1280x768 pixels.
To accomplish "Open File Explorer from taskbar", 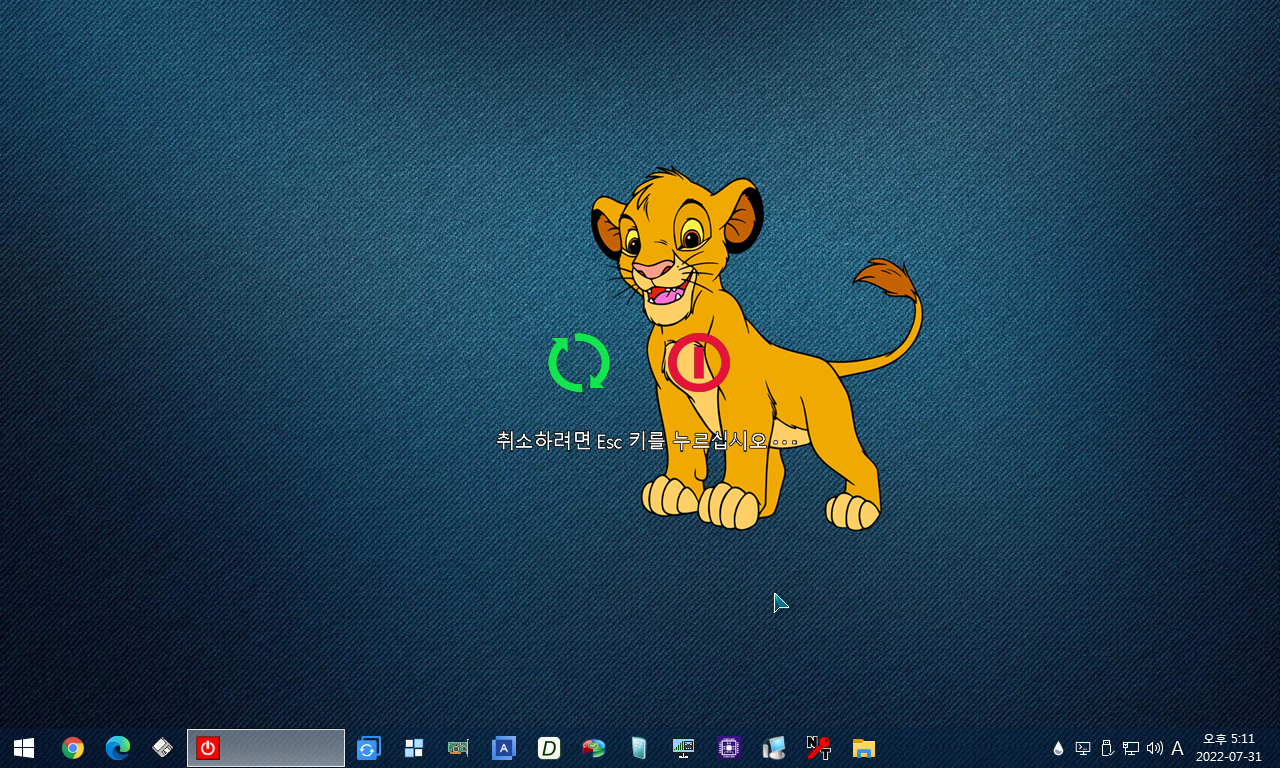I will pos(864,748).
